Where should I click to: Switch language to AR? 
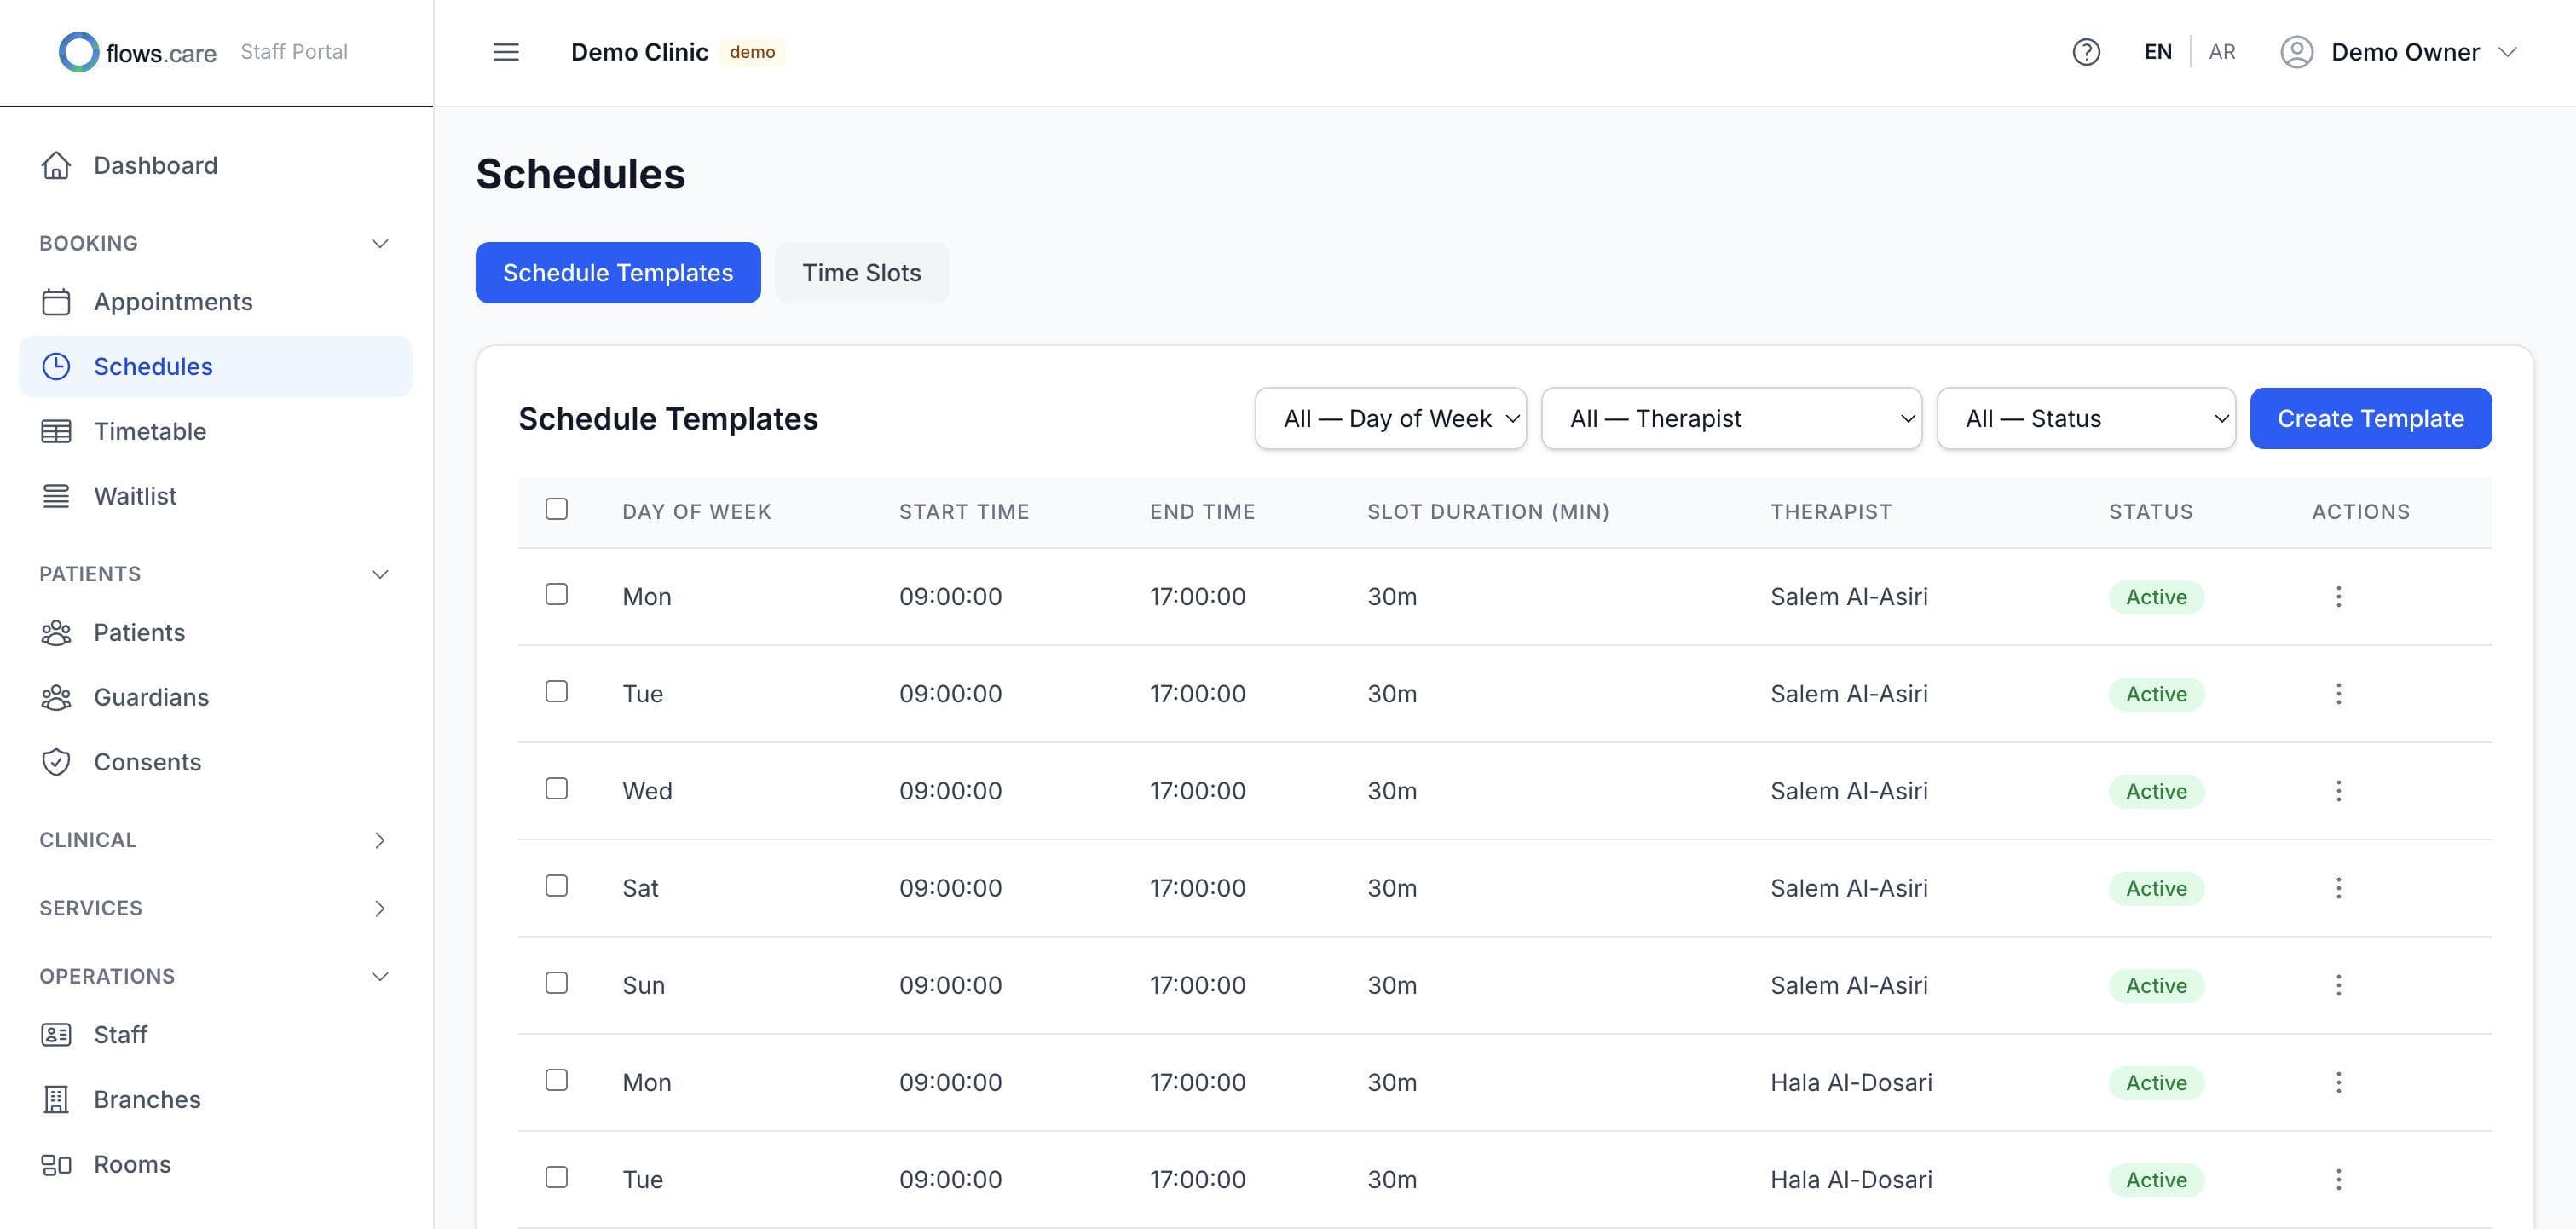[x=2222, y=52]
